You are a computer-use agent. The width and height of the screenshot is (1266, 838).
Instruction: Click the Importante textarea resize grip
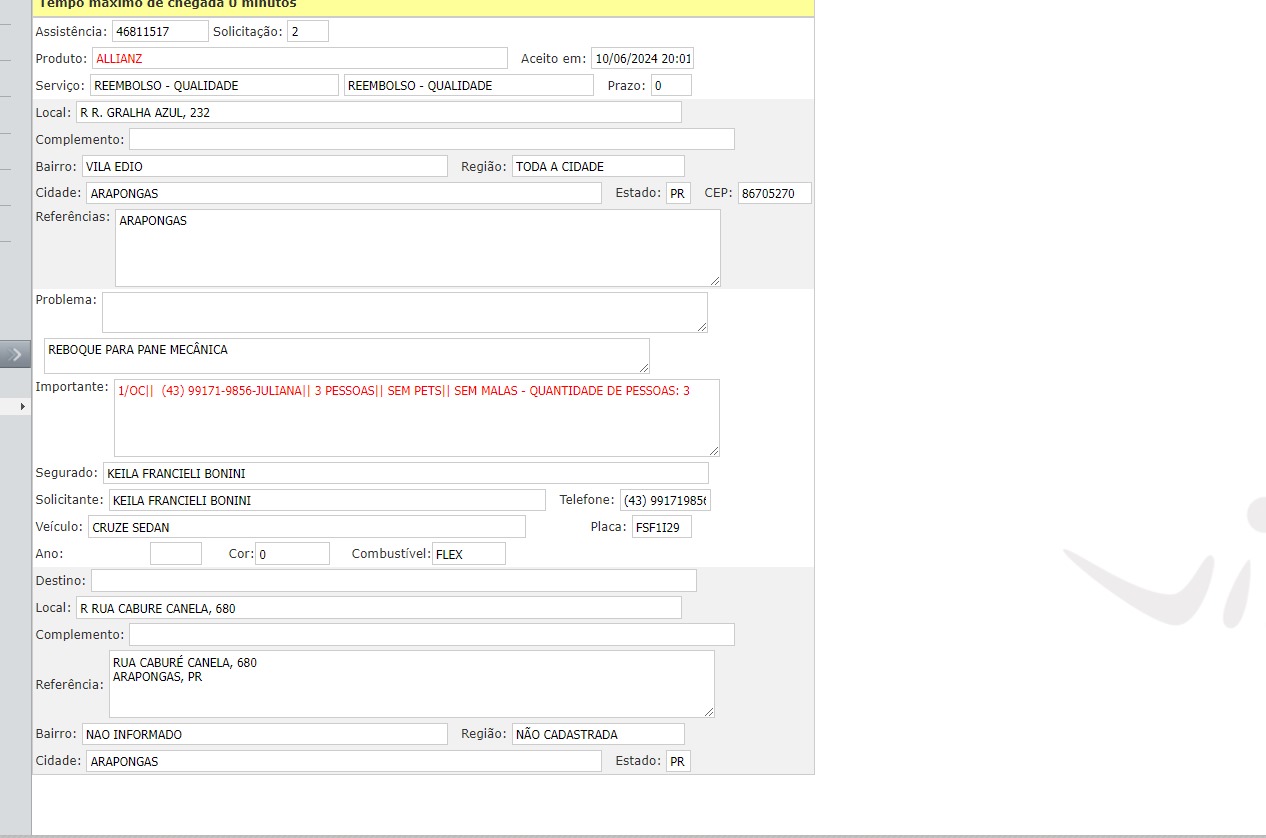(713, 450)
